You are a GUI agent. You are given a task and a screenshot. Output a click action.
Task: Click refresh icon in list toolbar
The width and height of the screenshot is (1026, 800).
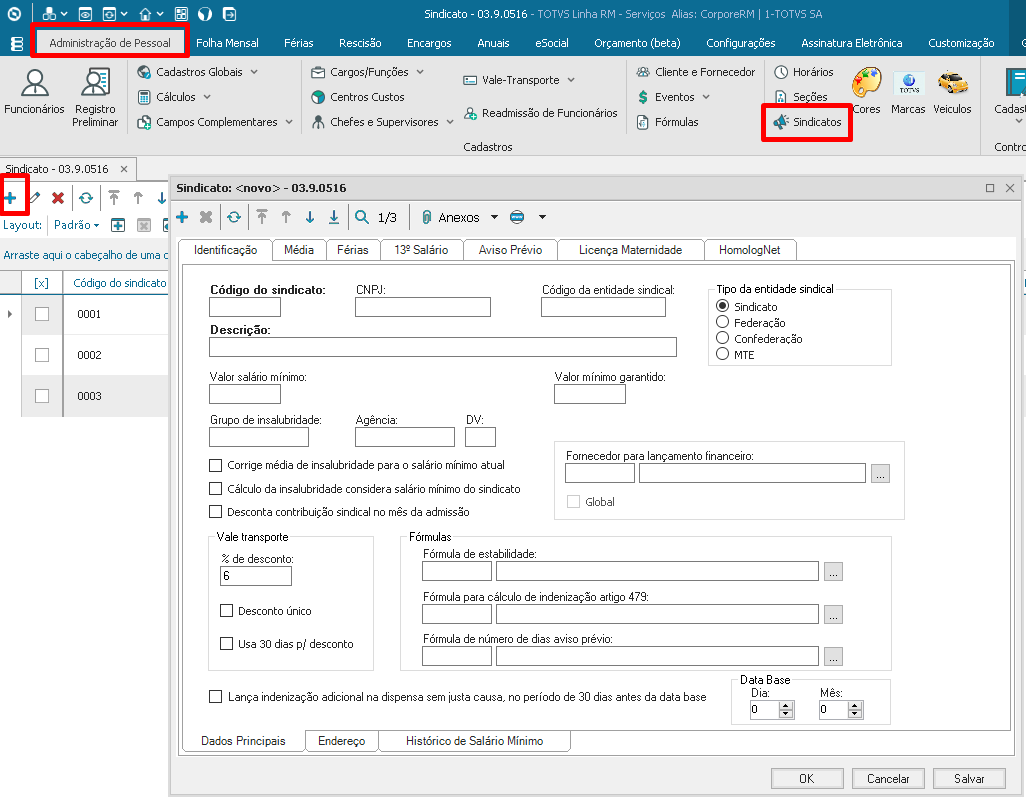(x=86, y=198)
